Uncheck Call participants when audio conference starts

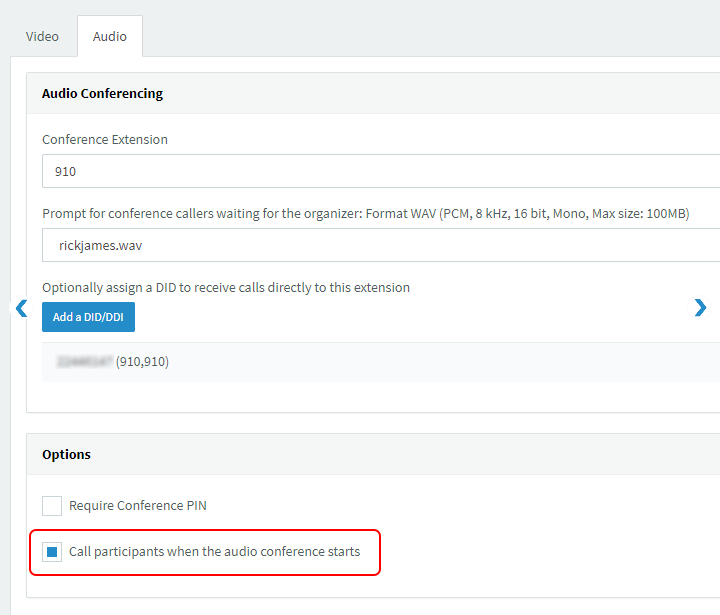52,552
